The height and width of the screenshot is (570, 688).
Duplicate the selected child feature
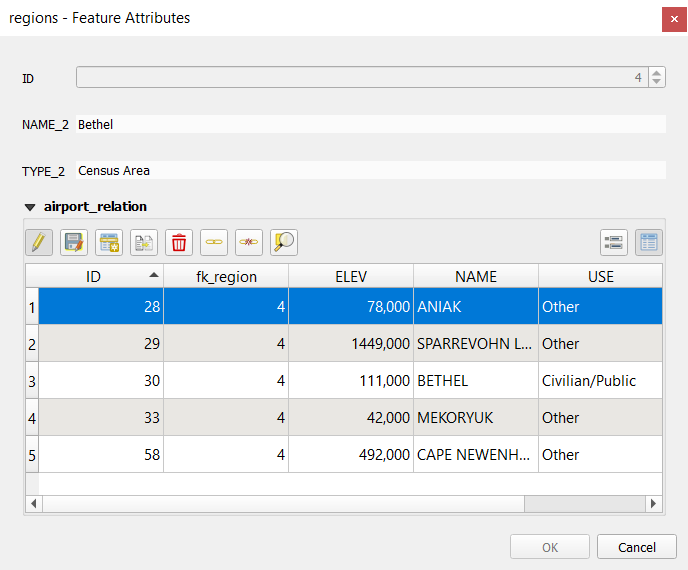pos(143,242)
